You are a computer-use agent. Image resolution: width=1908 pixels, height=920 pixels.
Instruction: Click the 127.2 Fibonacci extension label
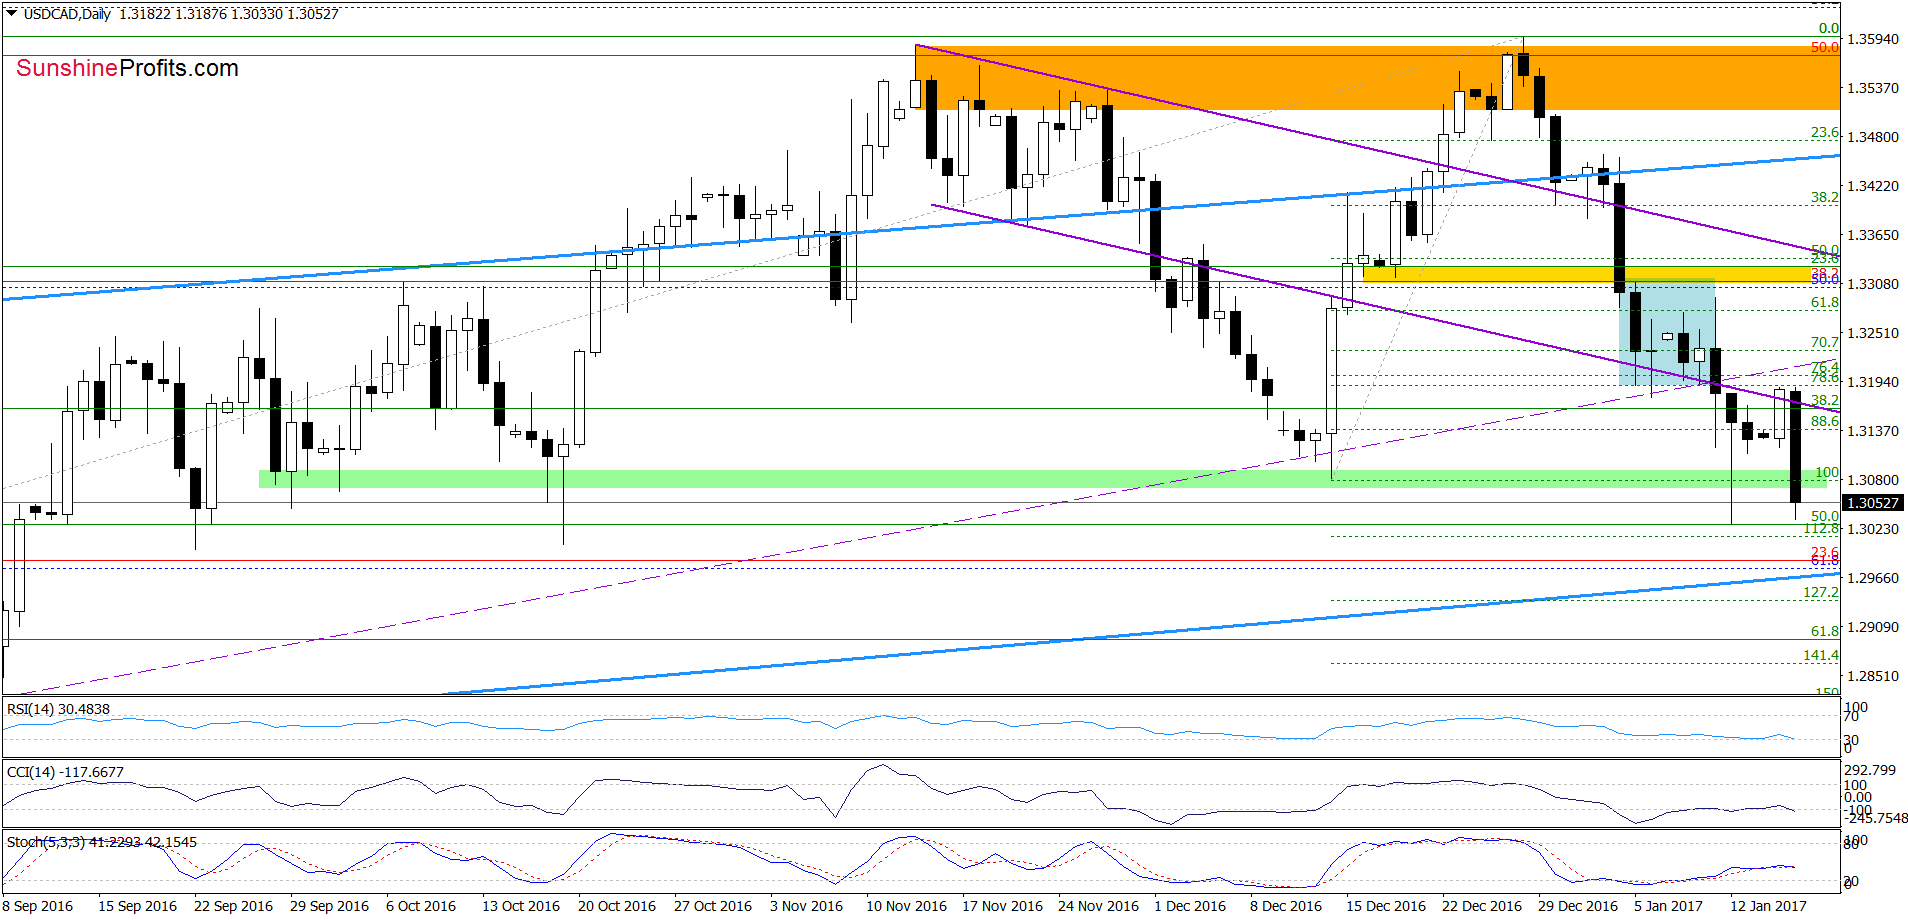coord(1821,592)
